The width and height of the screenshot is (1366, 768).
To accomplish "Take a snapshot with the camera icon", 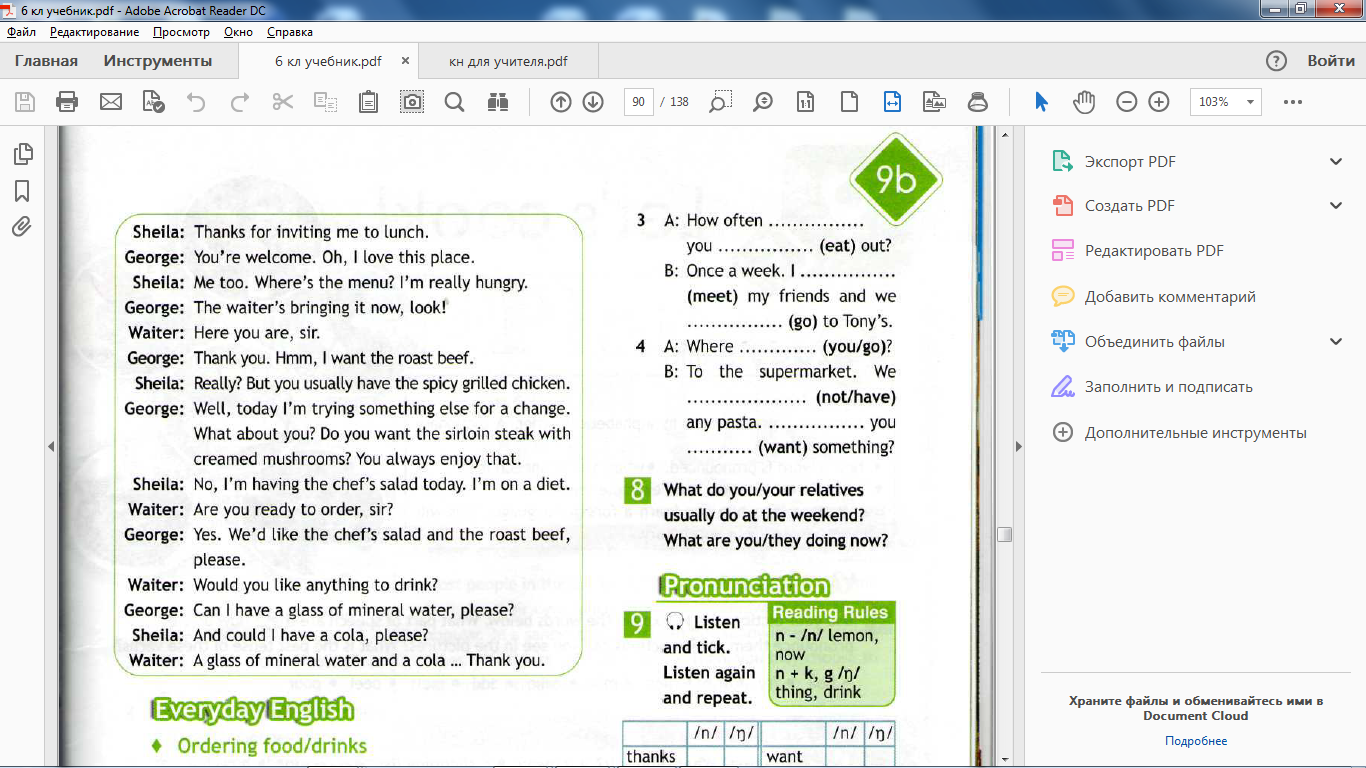I will [411, 102].
